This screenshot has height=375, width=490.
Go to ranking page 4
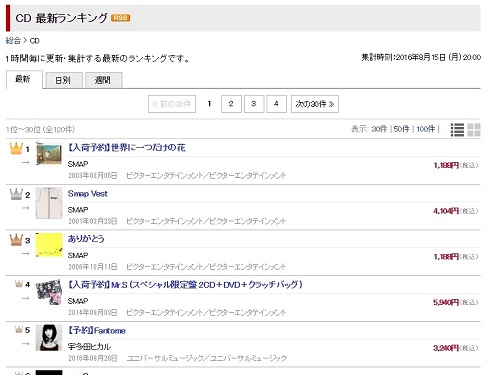[x=276, y=104]
